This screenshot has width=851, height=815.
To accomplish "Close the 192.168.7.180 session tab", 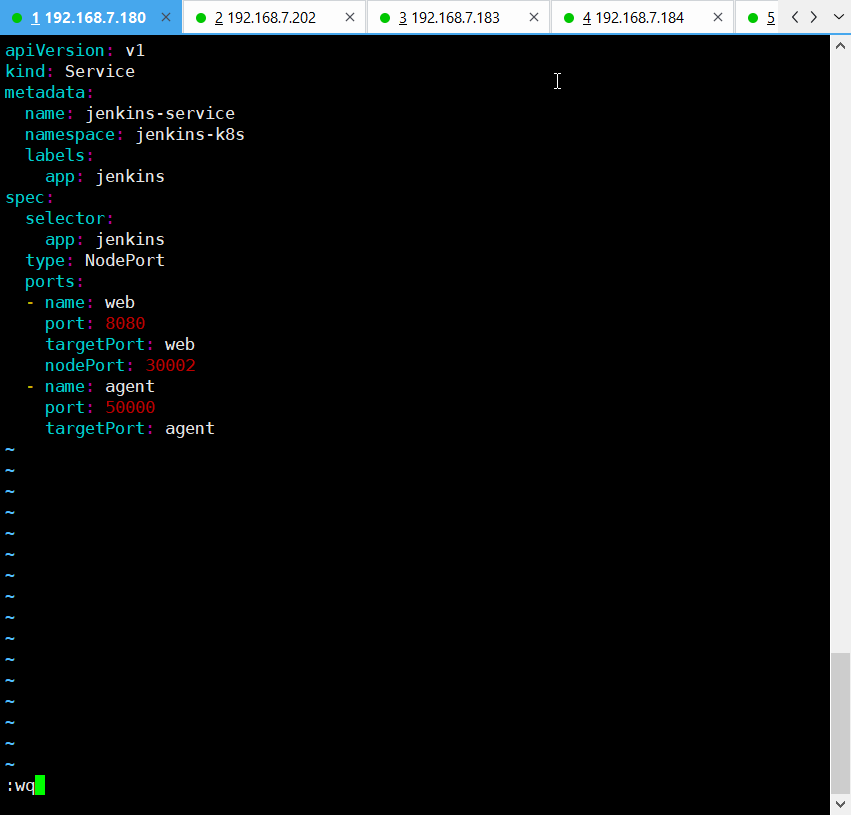I will [x=165, y=18].
